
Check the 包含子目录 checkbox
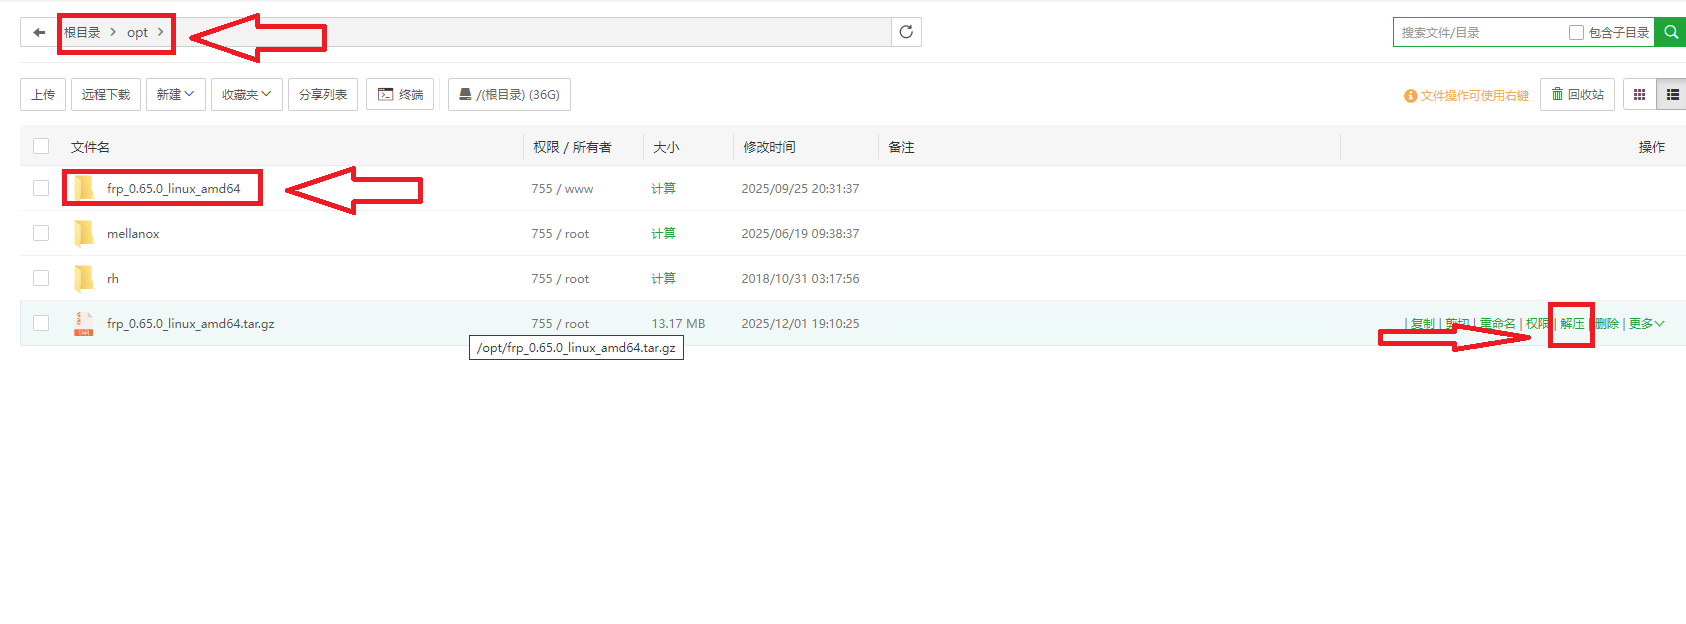click(x=1576, y=32)
